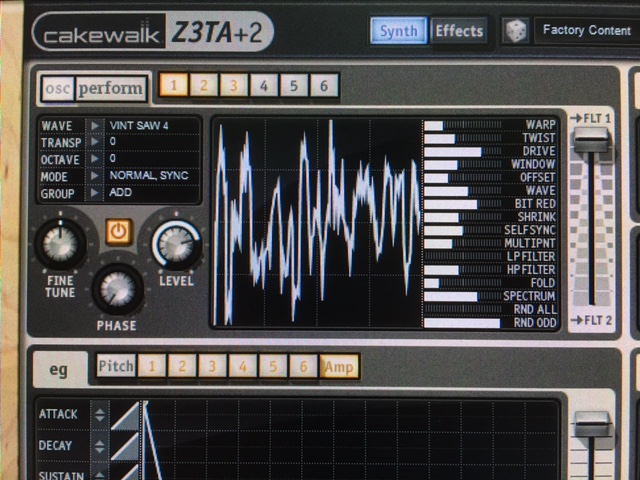Select the Amp envelope button
The image size is (640, 480).
click(339, 367)
